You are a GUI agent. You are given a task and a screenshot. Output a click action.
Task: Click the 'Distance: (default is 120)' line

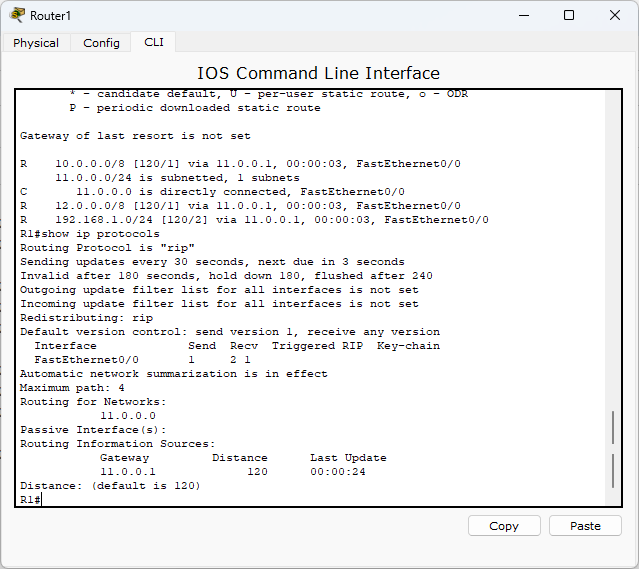click(110, 486)
